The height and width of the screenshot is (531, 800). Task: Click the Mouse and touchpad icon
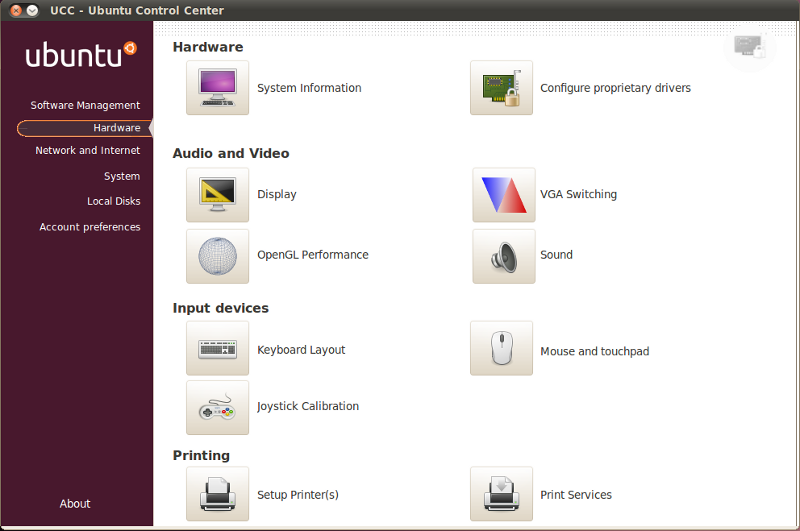[x=501, y=348]
